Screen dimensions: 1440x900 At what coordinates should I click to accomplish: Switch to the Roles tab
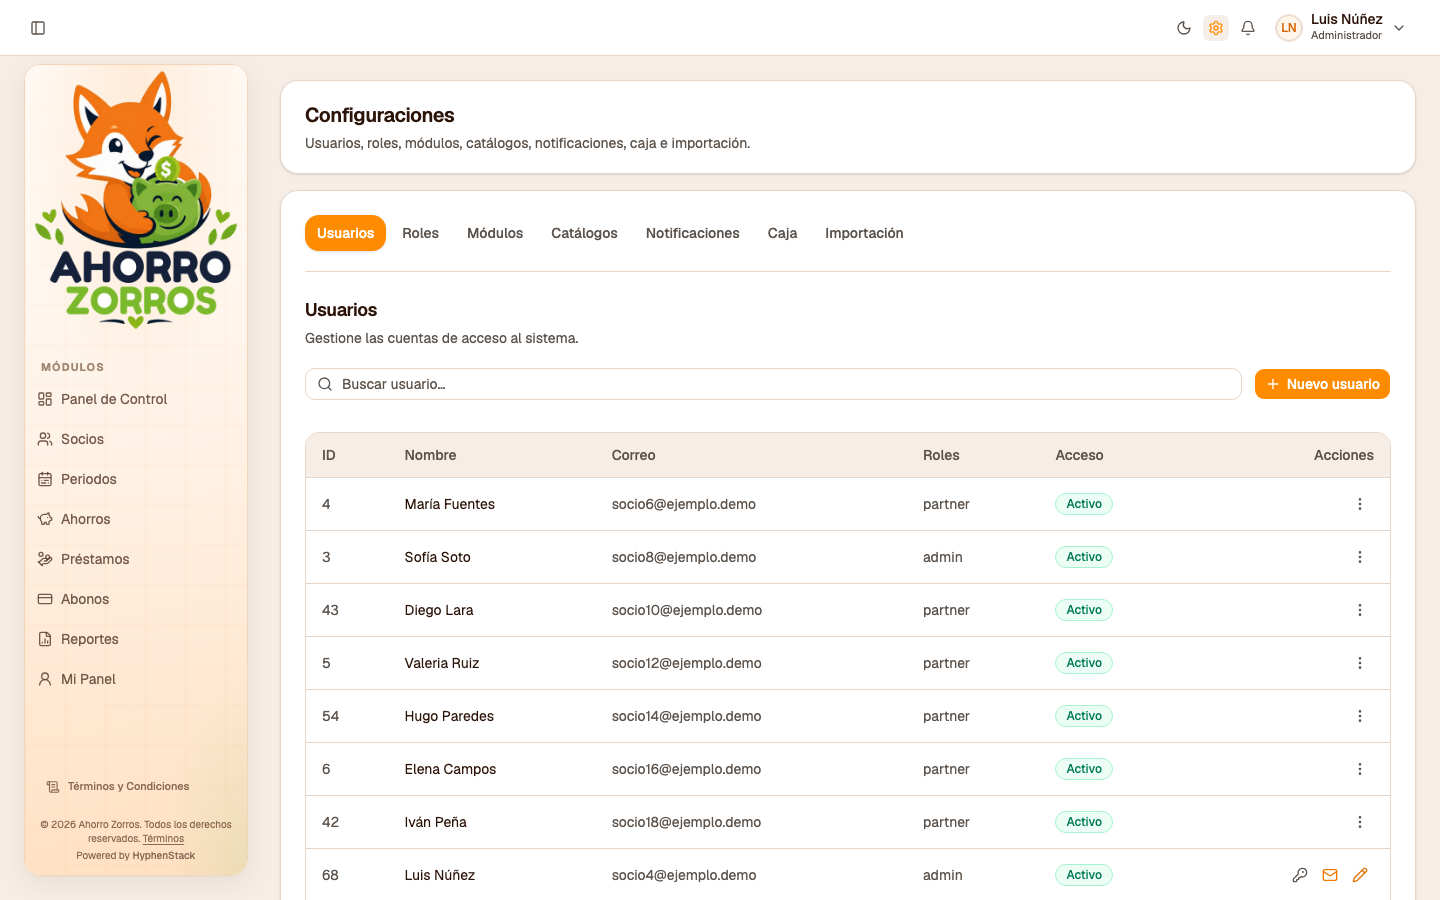coord(420,233)
